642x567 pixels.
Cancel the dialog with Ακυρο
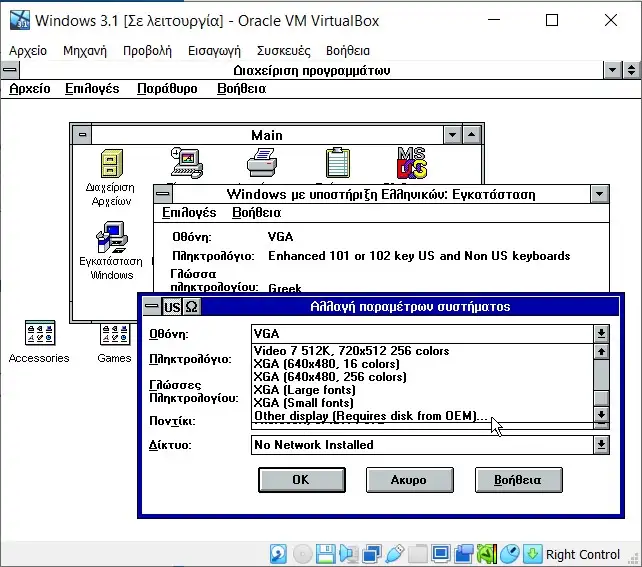click(x=409, y=480)
